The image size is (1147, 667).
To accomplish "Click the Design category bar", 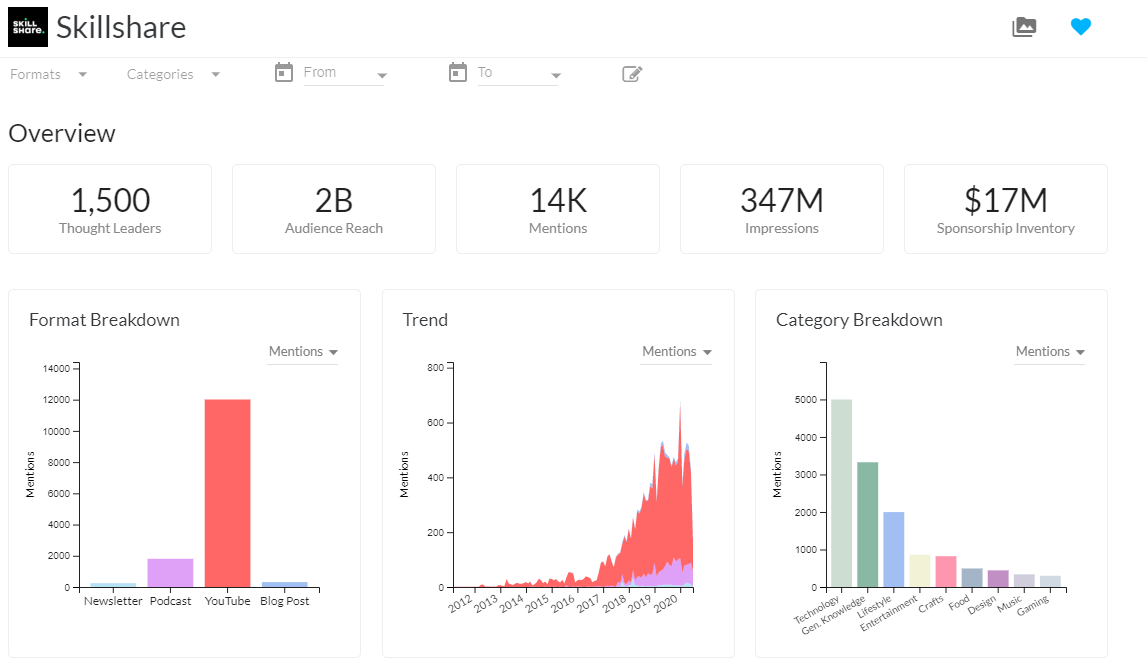I will pos(999,579).
